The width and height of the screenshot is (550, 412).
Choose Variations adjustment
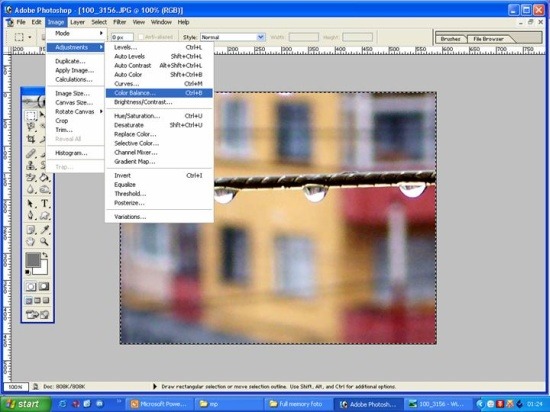pyautogui.click(x=159, y=217)
